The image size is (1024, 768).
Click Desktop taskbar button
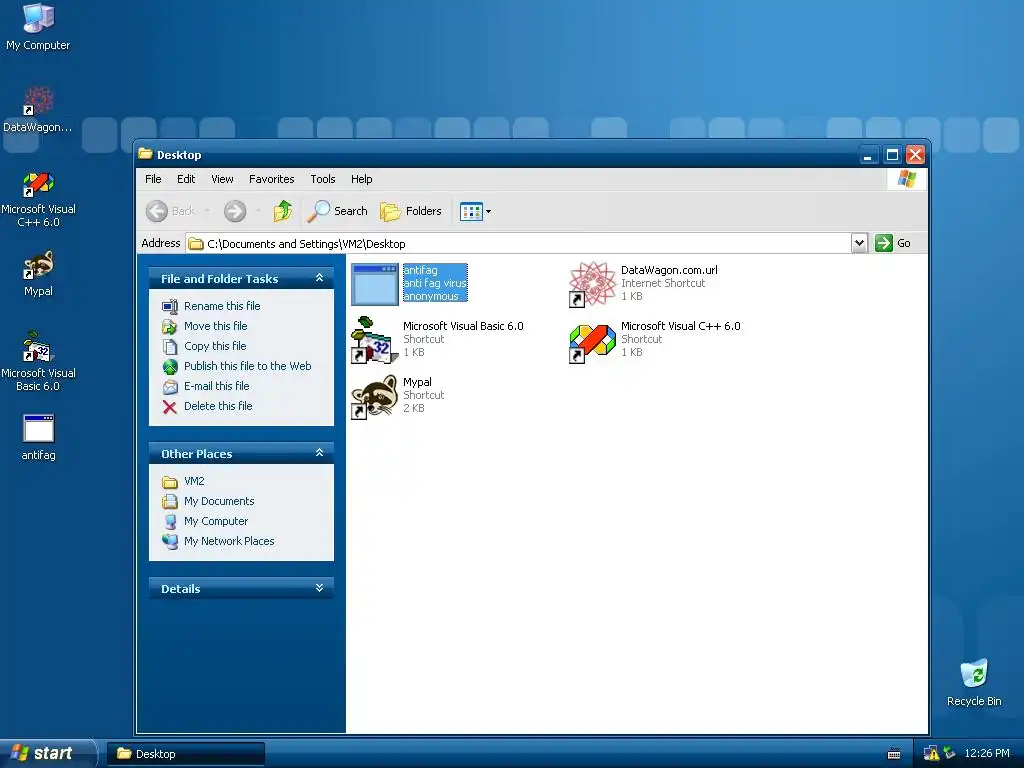pyautogui.click(x=185, y=754)
